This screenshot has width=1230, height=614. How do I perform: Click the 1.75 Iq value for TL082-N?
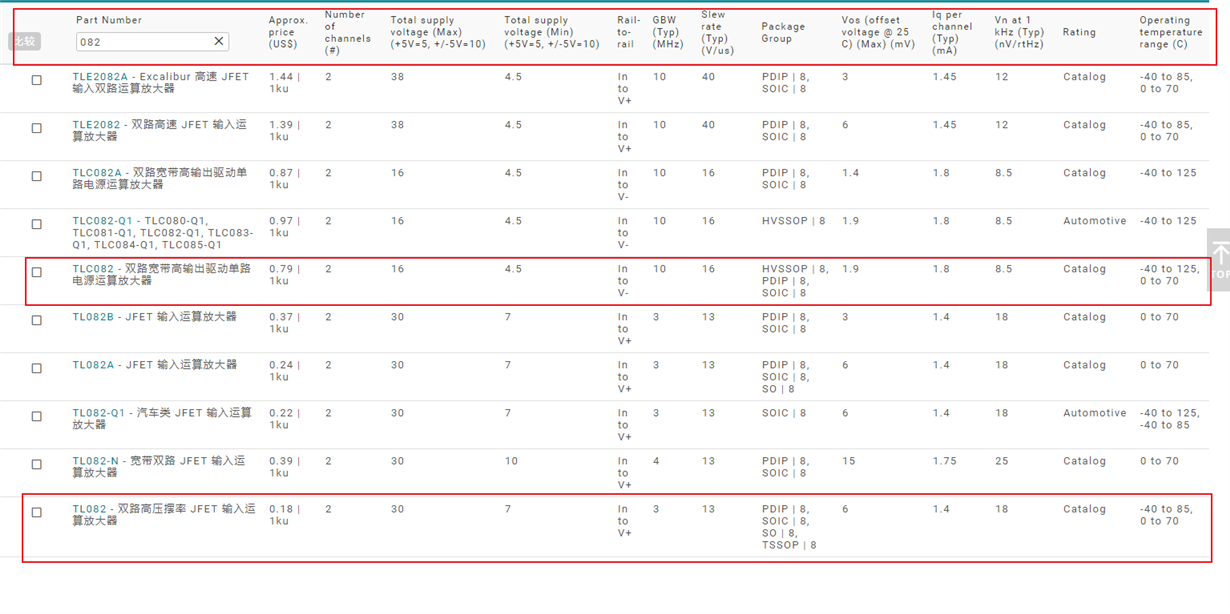point(944,461)
